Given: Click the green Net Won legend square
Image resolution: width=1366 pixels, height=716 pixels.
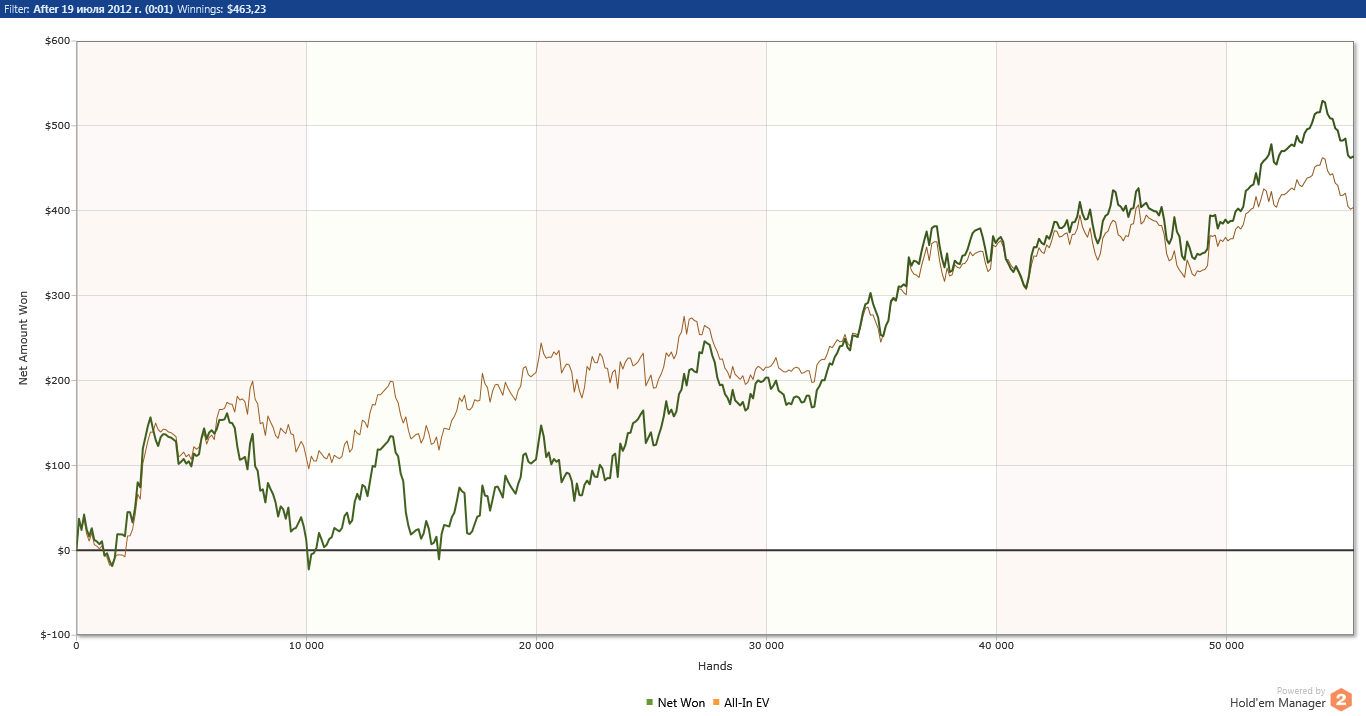Looking at the screenshot, I should pyautogui.click(x=650, y=703).
